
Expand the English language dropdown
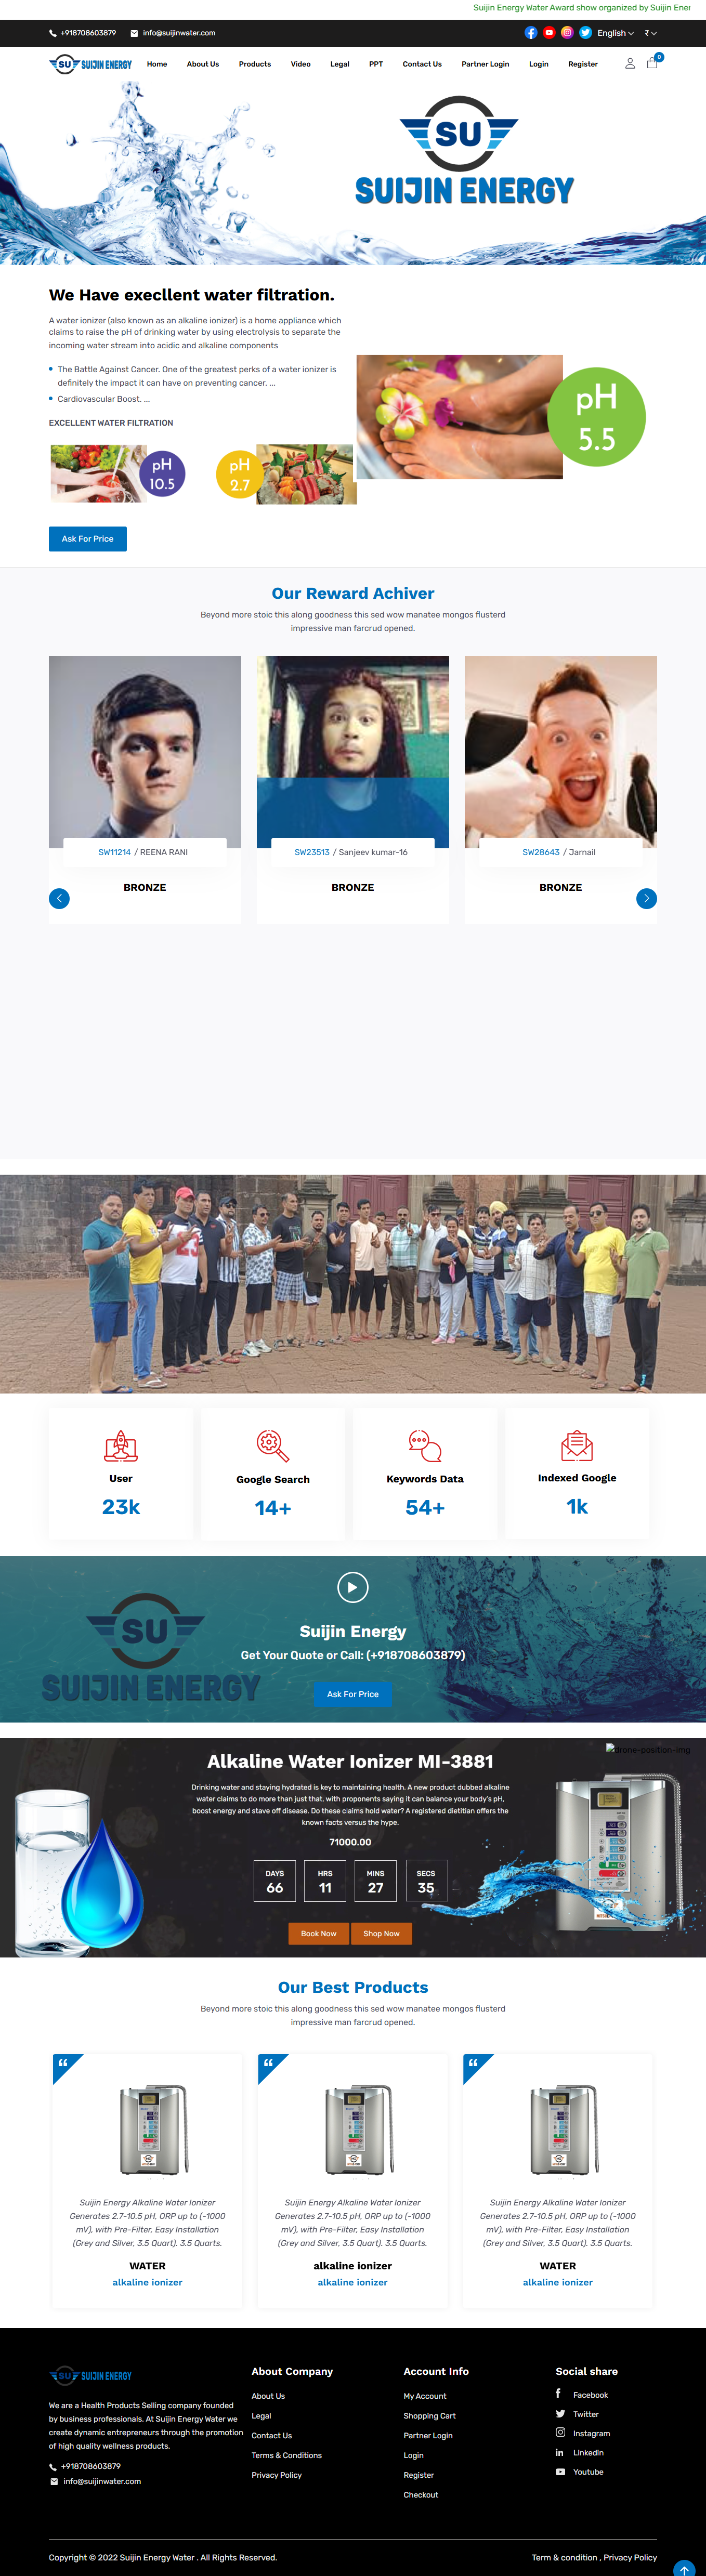[x=615, y=33]
